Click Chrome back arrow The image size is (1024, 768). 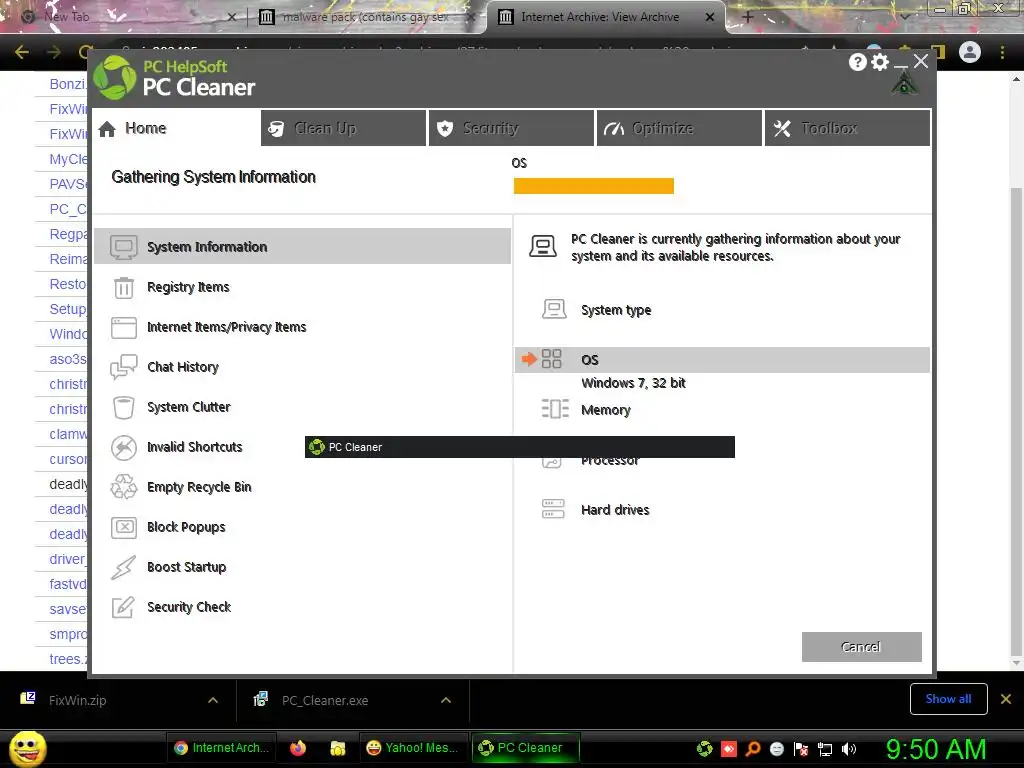21,52
